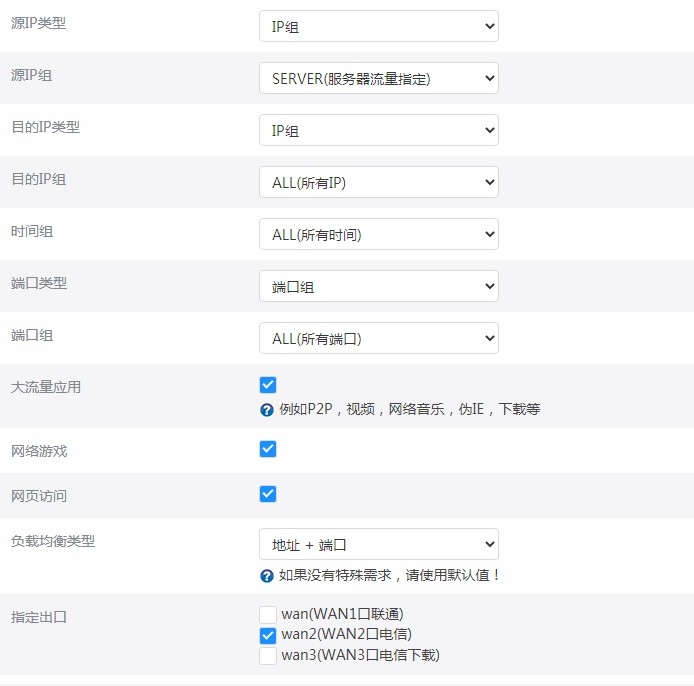694x686 pixels.
Task: Click the 目的IP组 label
Action: 39,179
